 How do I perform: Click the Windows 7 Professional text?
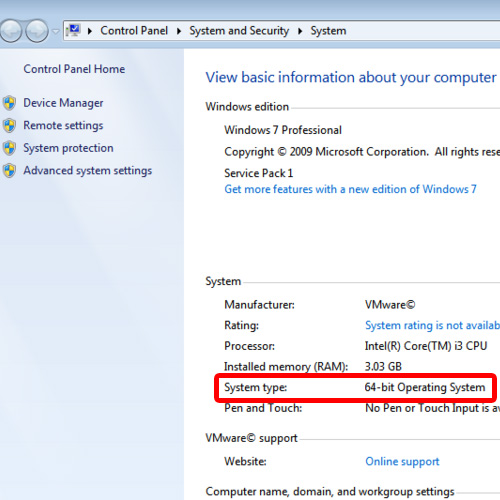coord(283,130)
